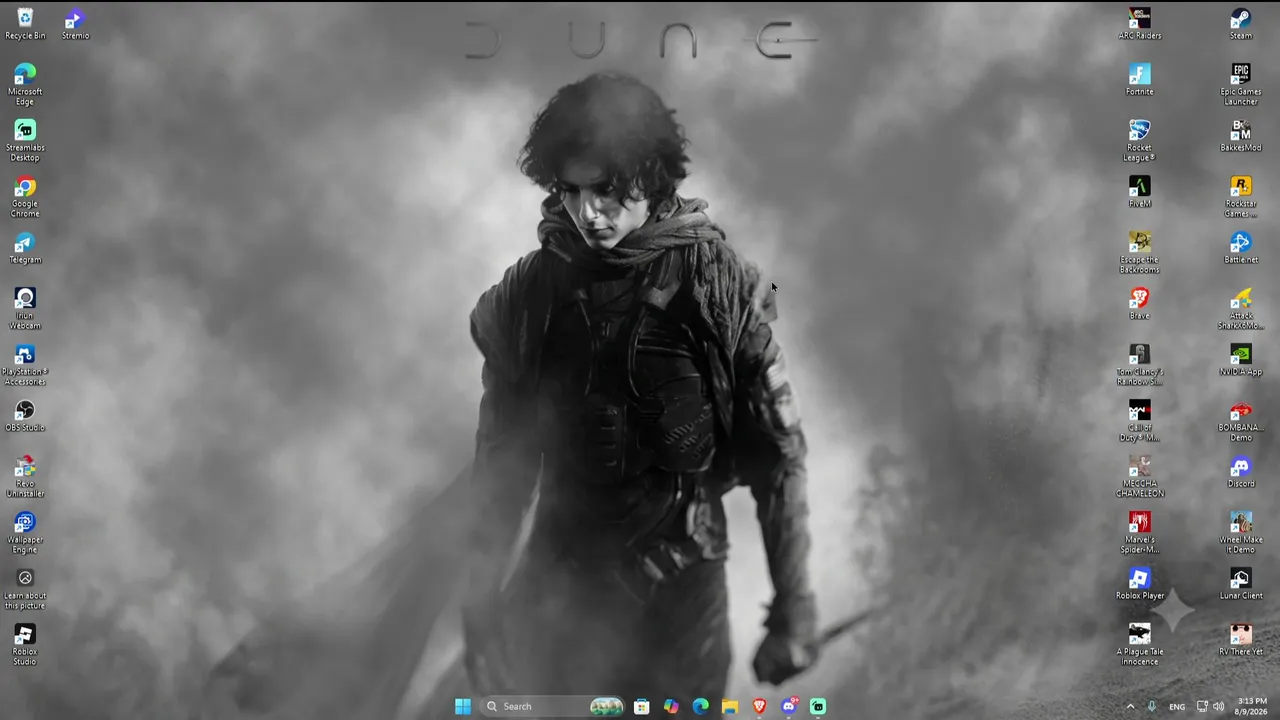Select the Roblox Player desktop shortcut
The height and width of the screenshot is (720, 1280).
(1140, 584)
